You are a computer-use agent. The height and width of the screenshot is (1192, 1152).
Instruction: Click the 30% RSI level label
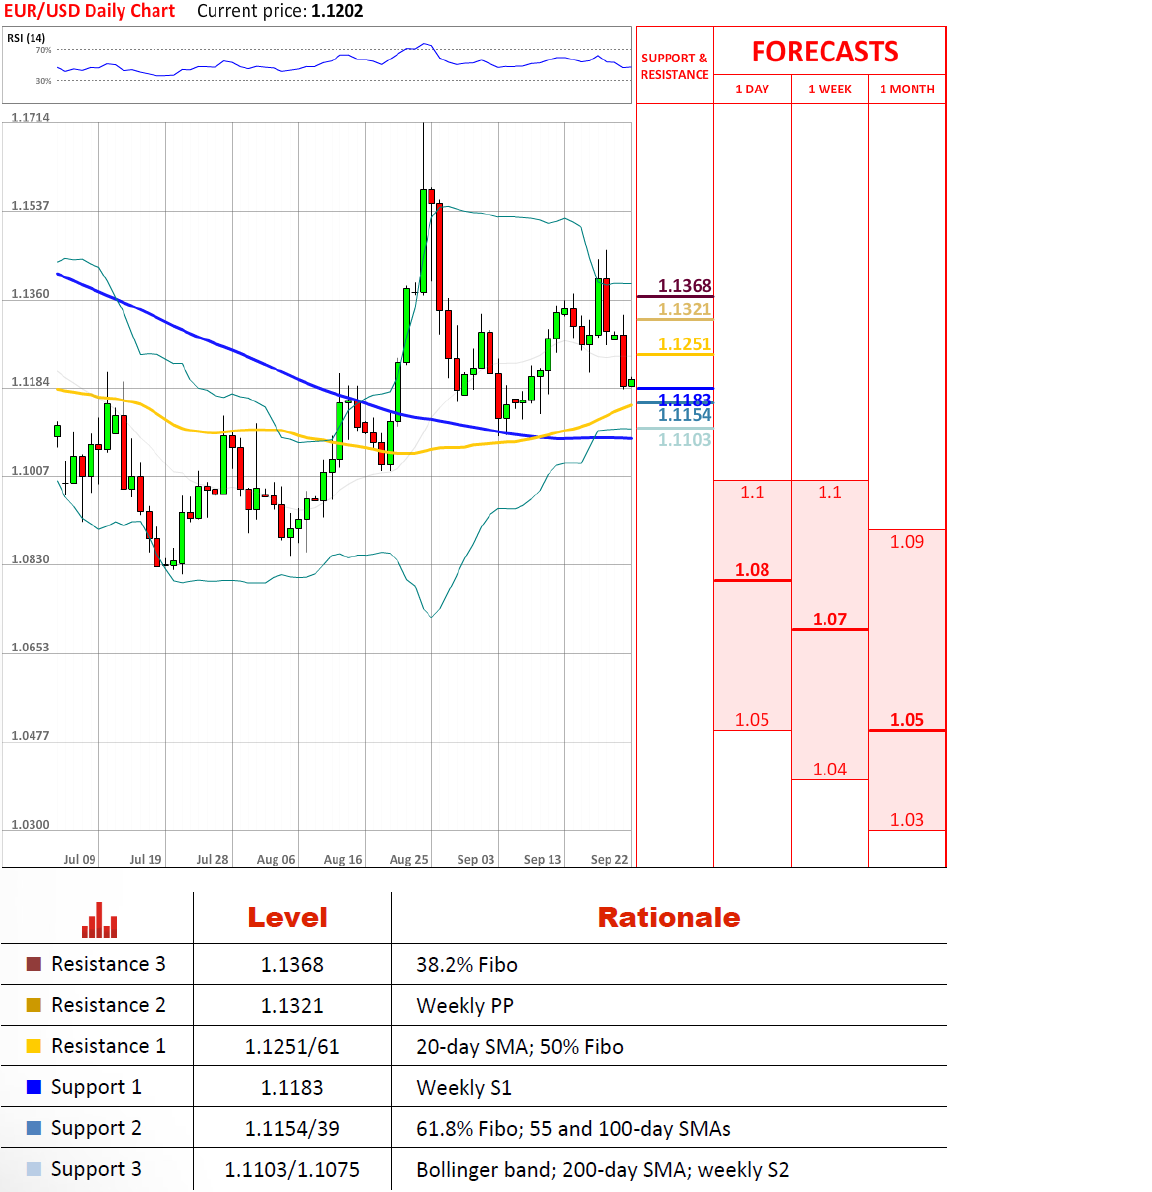tap(43, 81)
